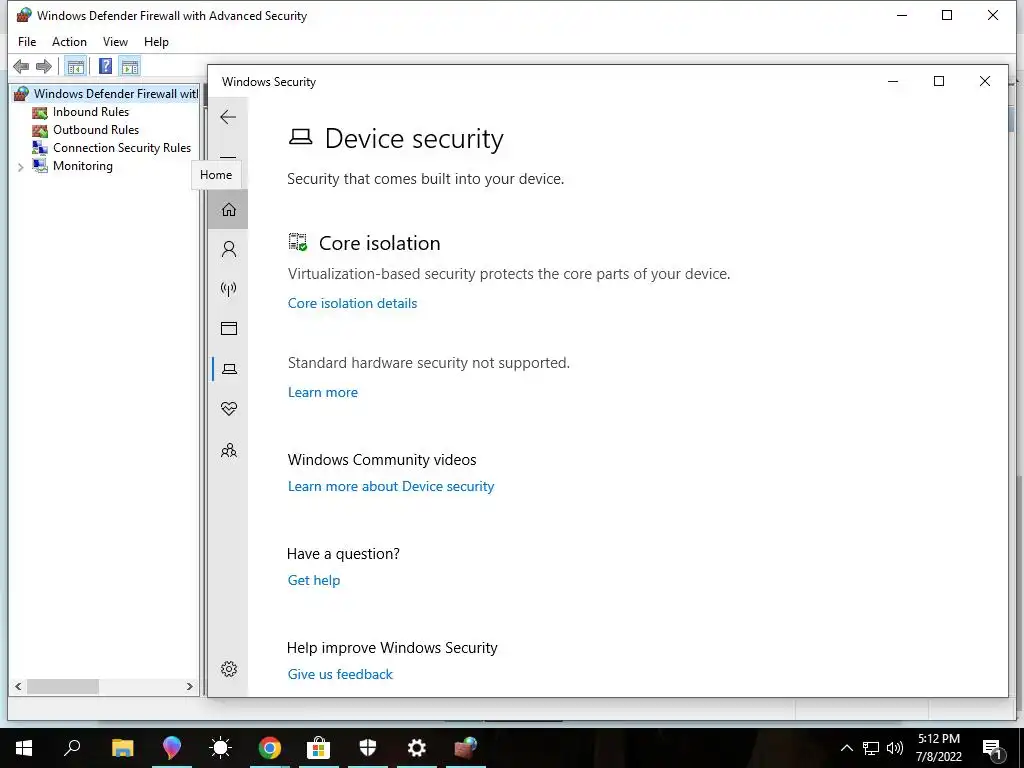Open Learn more about Device security link
The image size is (1024, 768).
point(391,487)
